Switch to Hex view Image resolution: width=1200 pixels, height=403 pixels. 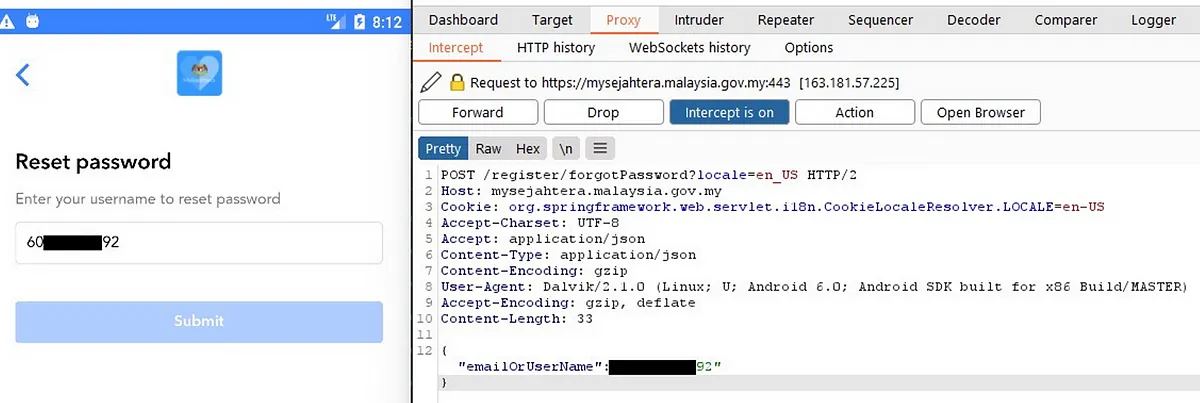528,148
